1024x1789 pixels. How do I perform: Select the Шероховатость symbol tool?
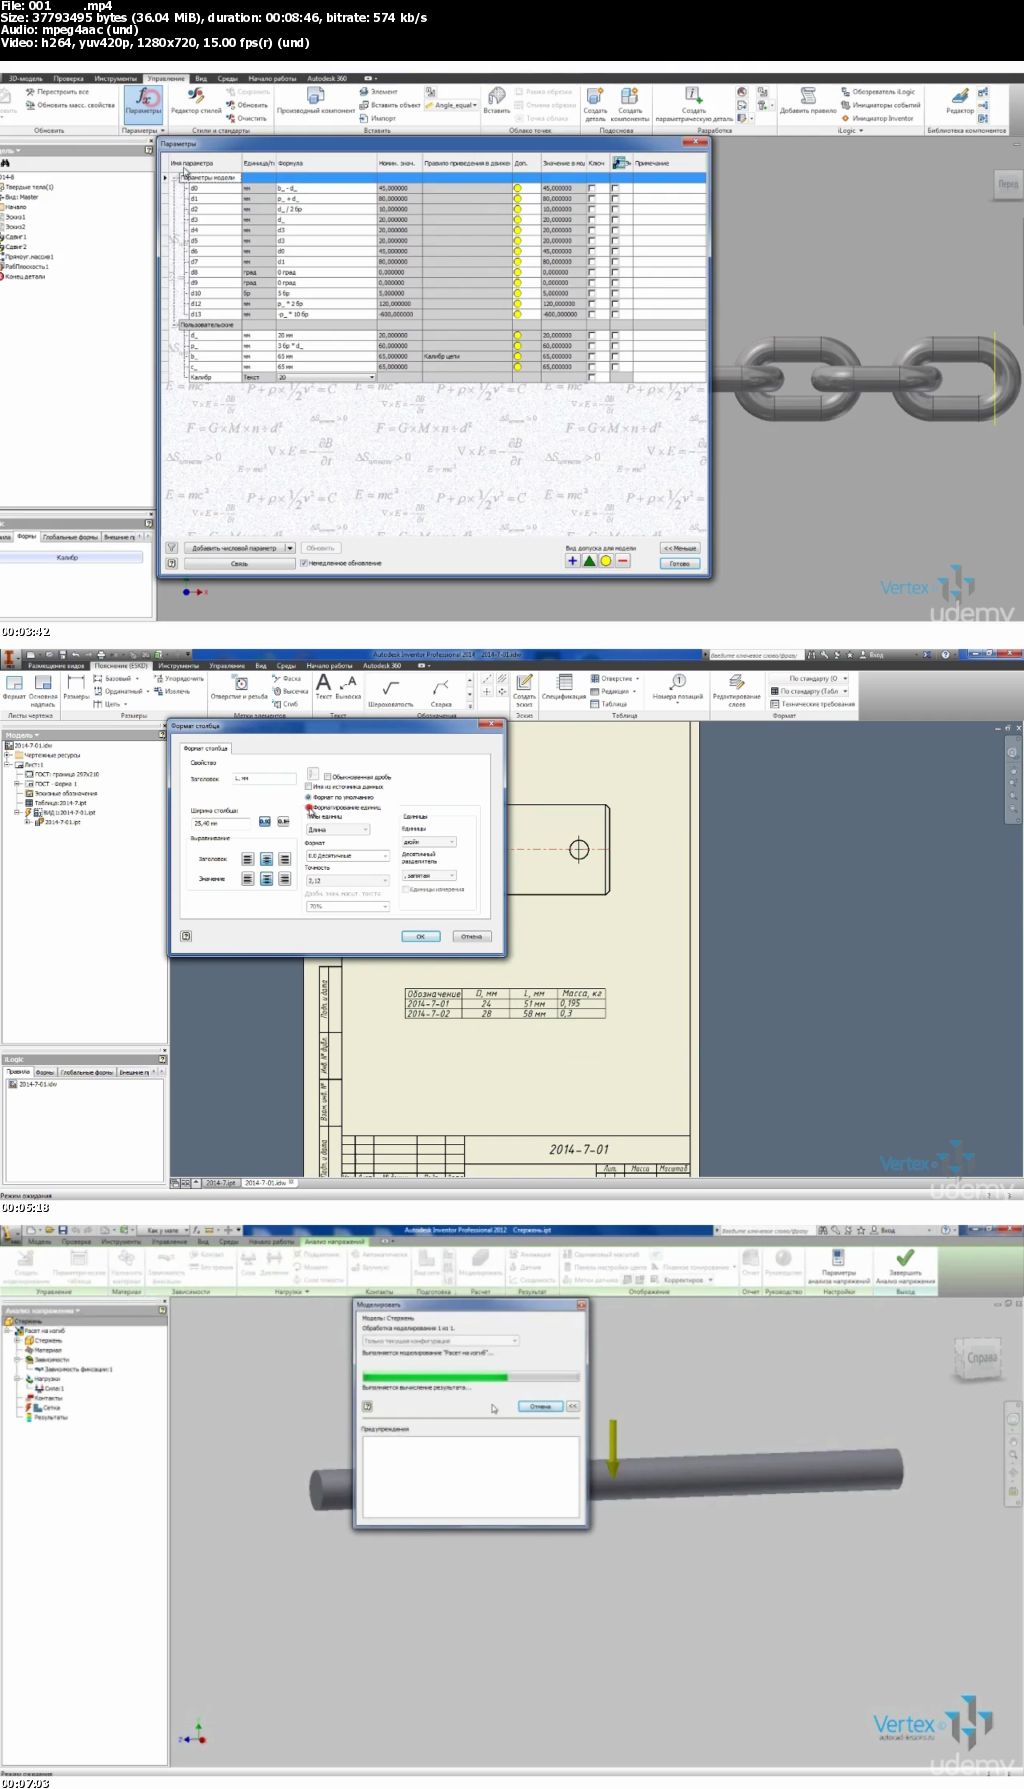click(x=390, y=691)
